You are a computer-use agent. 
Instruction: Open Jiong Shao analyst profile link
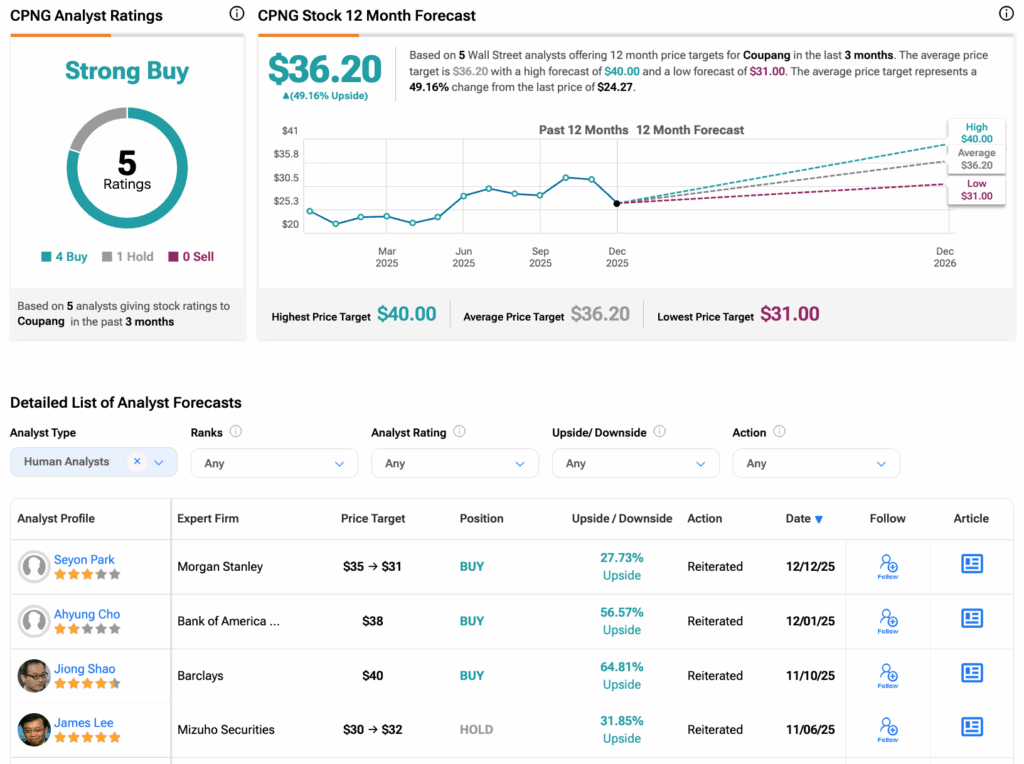[x=84, y=669]
